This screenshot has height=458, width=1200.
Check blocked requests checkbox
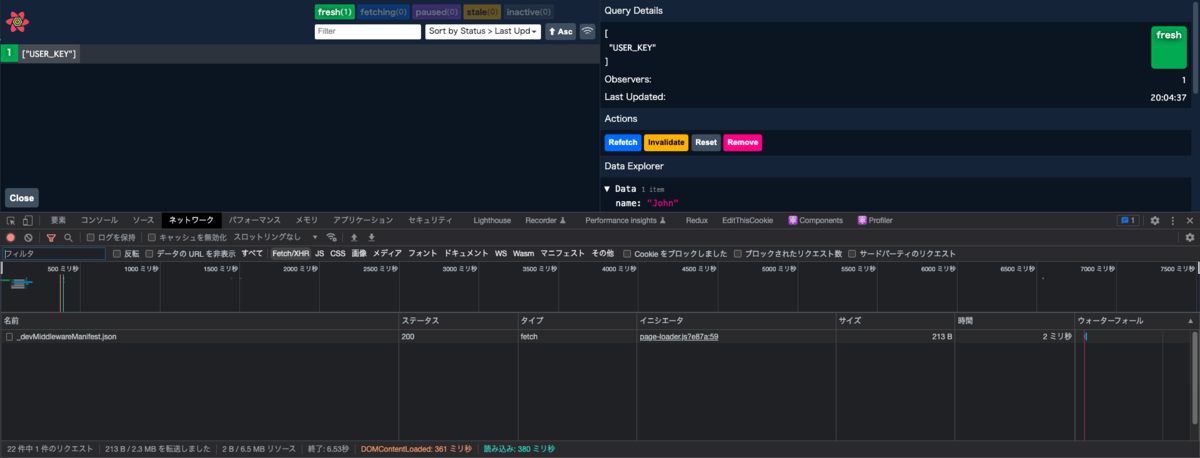point(738,254)
